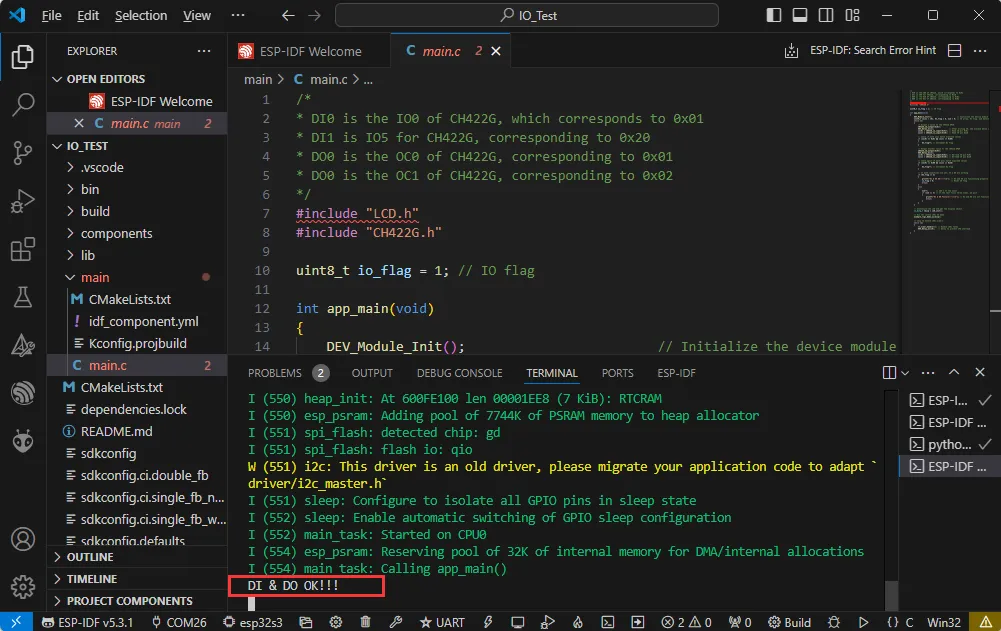The height and width of the screenshot is (631, 1001).
Task: Open the ESP-IDF Flash Device lightning icon
Action: pyautogui.click(x=487, y=621)
